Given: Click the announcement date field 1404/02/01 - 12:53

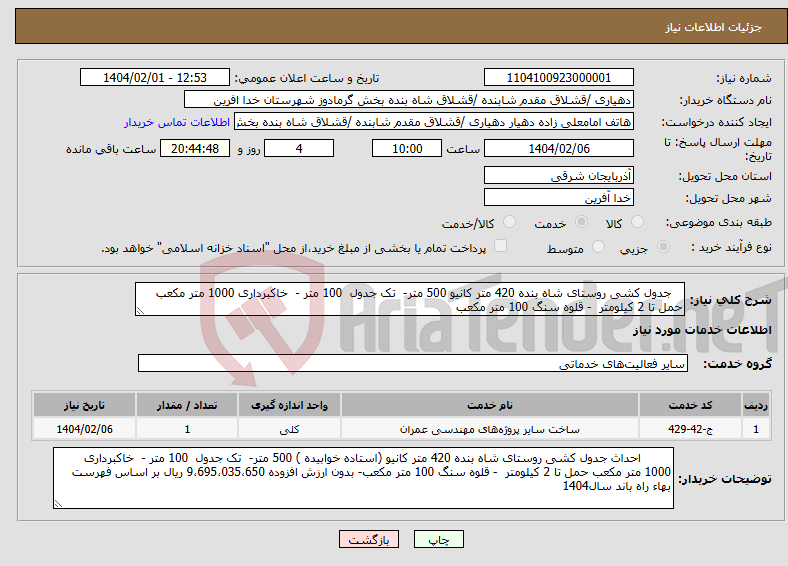Looking at the screenshot, I should [x=155, y=77].
